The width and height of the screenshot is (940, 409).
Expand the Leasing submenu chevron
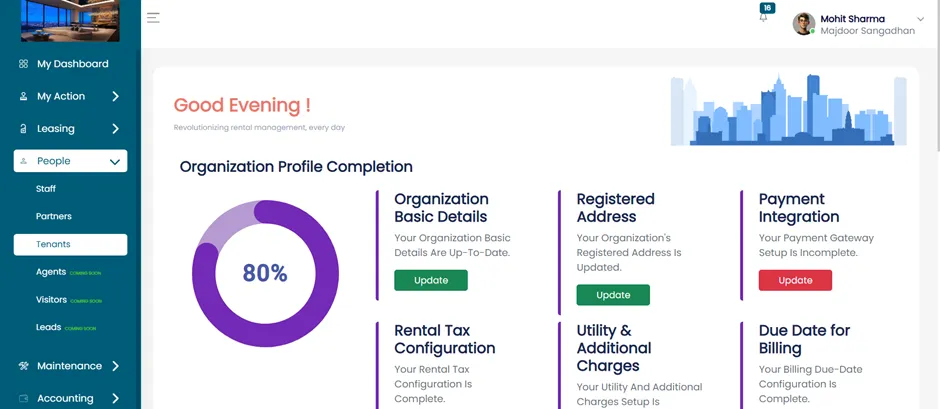click(x=115, y=128)
